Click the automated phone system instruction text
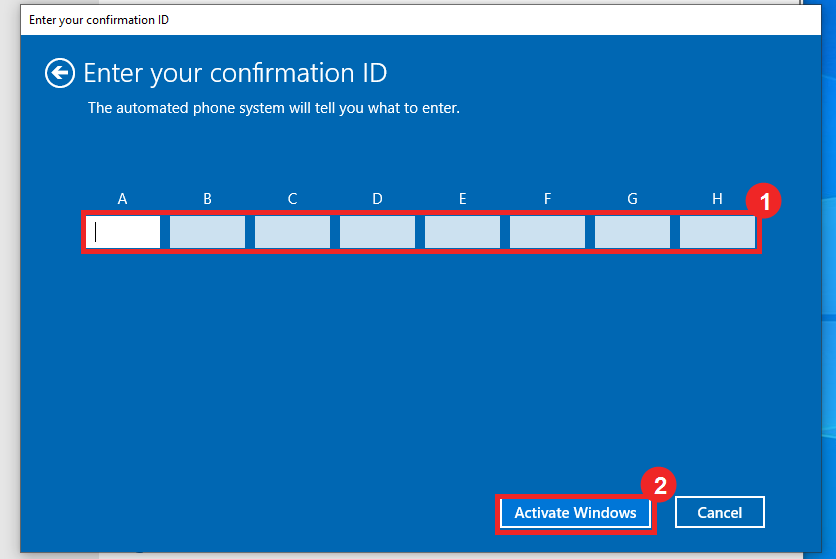This screenshot has width=836, height=559. 274,108
